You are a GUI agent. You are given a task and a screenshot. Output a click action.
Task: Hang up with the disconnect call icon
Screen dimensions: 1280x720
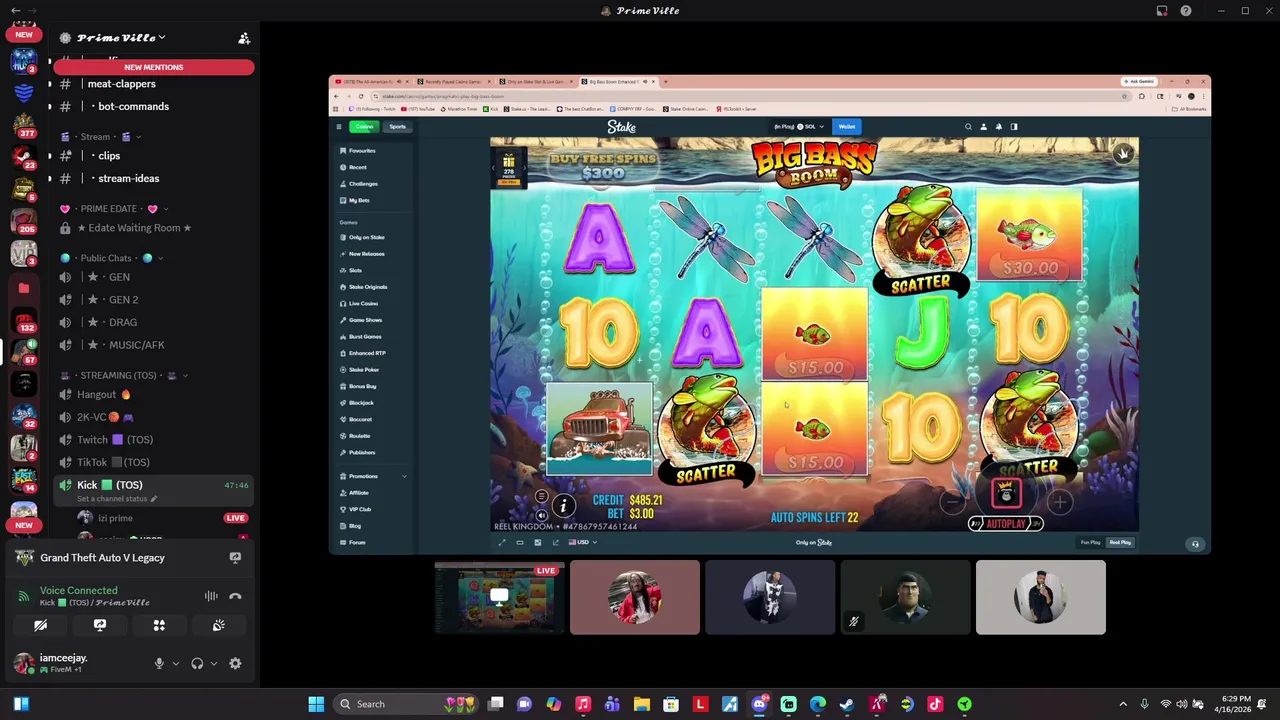(x=235, y=596)
